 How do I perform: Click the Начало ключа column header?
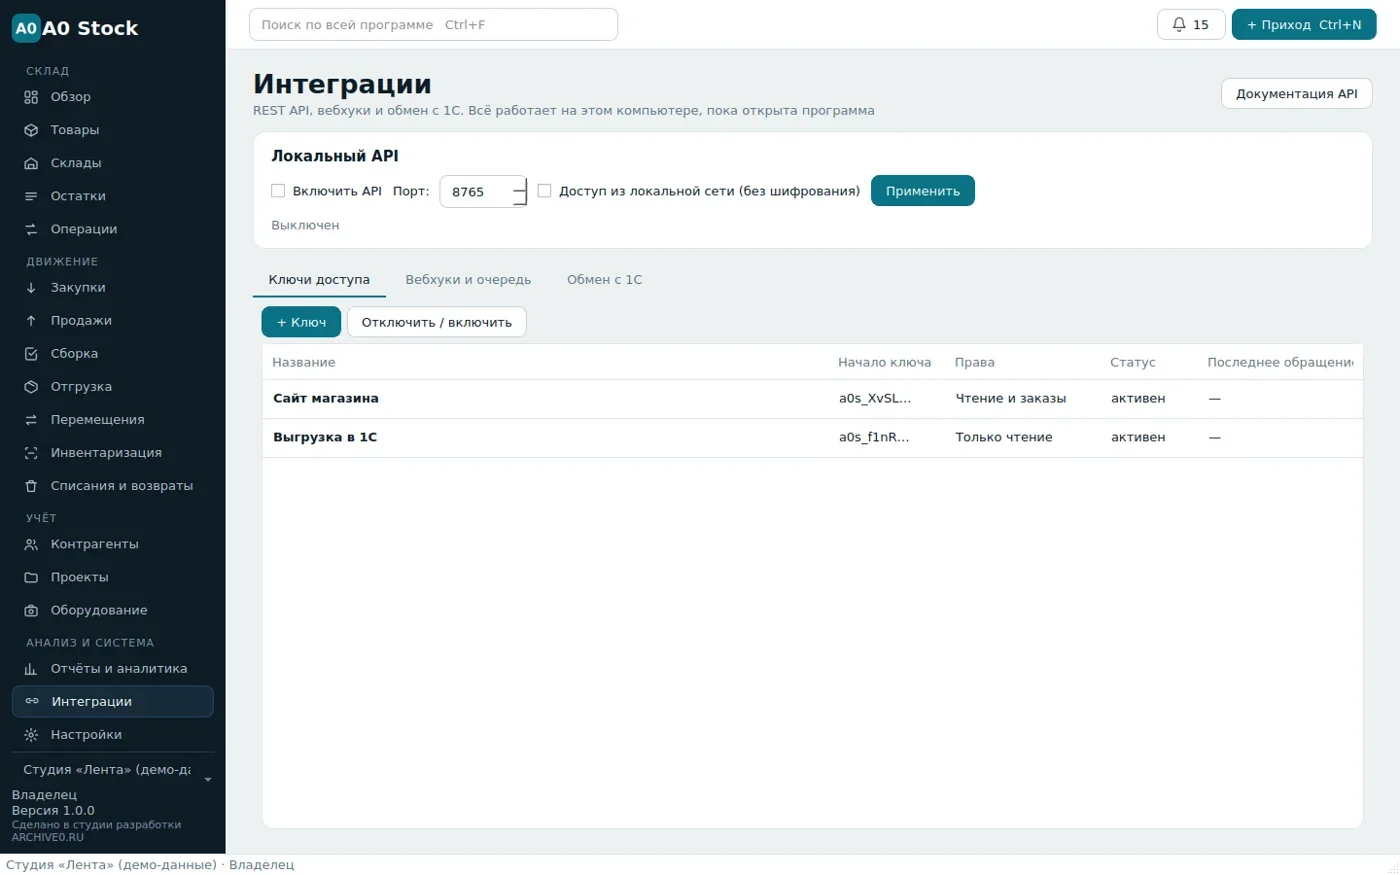[x=885, y=363]
